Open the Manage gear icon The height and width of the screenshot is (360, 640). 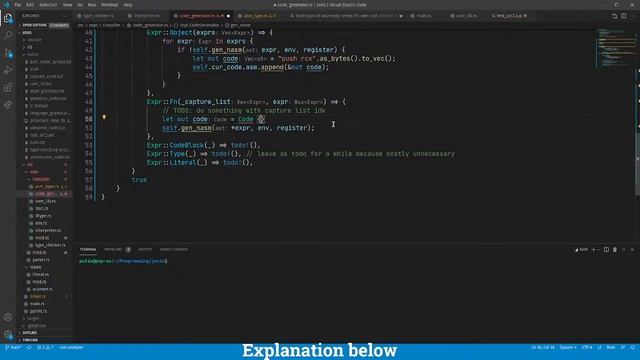click(8, 335)
